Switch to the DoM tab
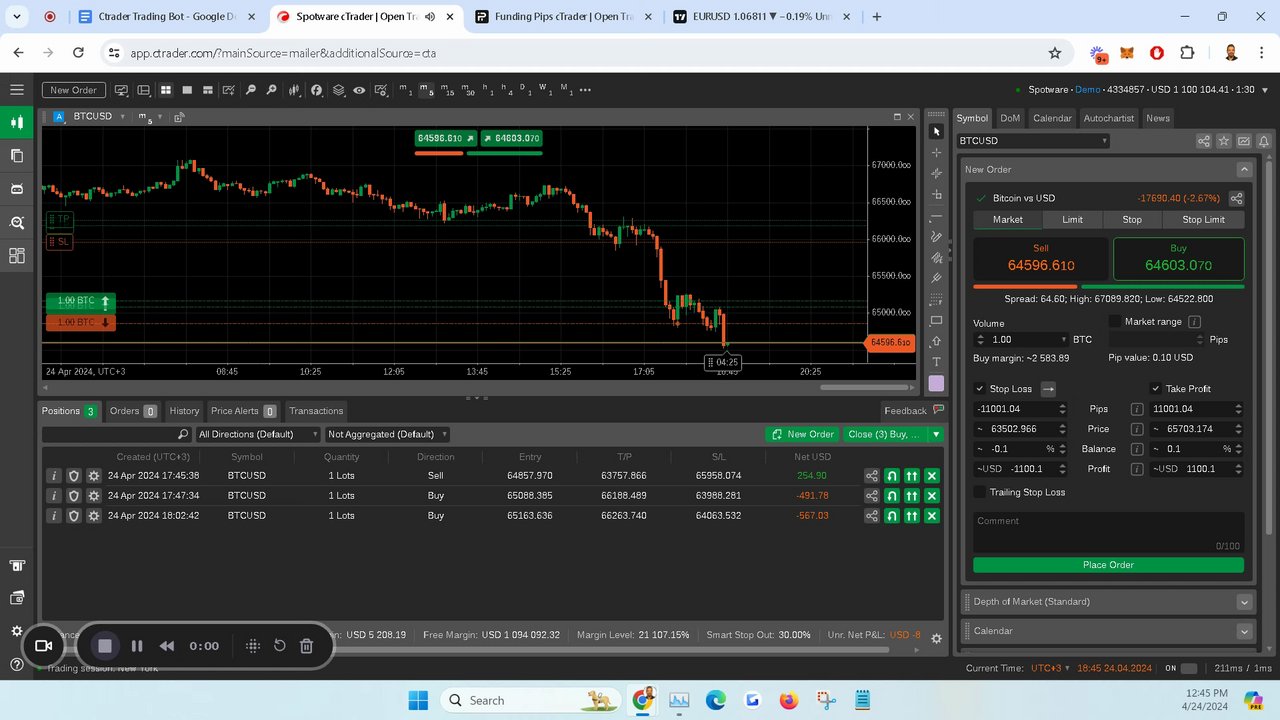The image size is (1280, 720). 1010,118
